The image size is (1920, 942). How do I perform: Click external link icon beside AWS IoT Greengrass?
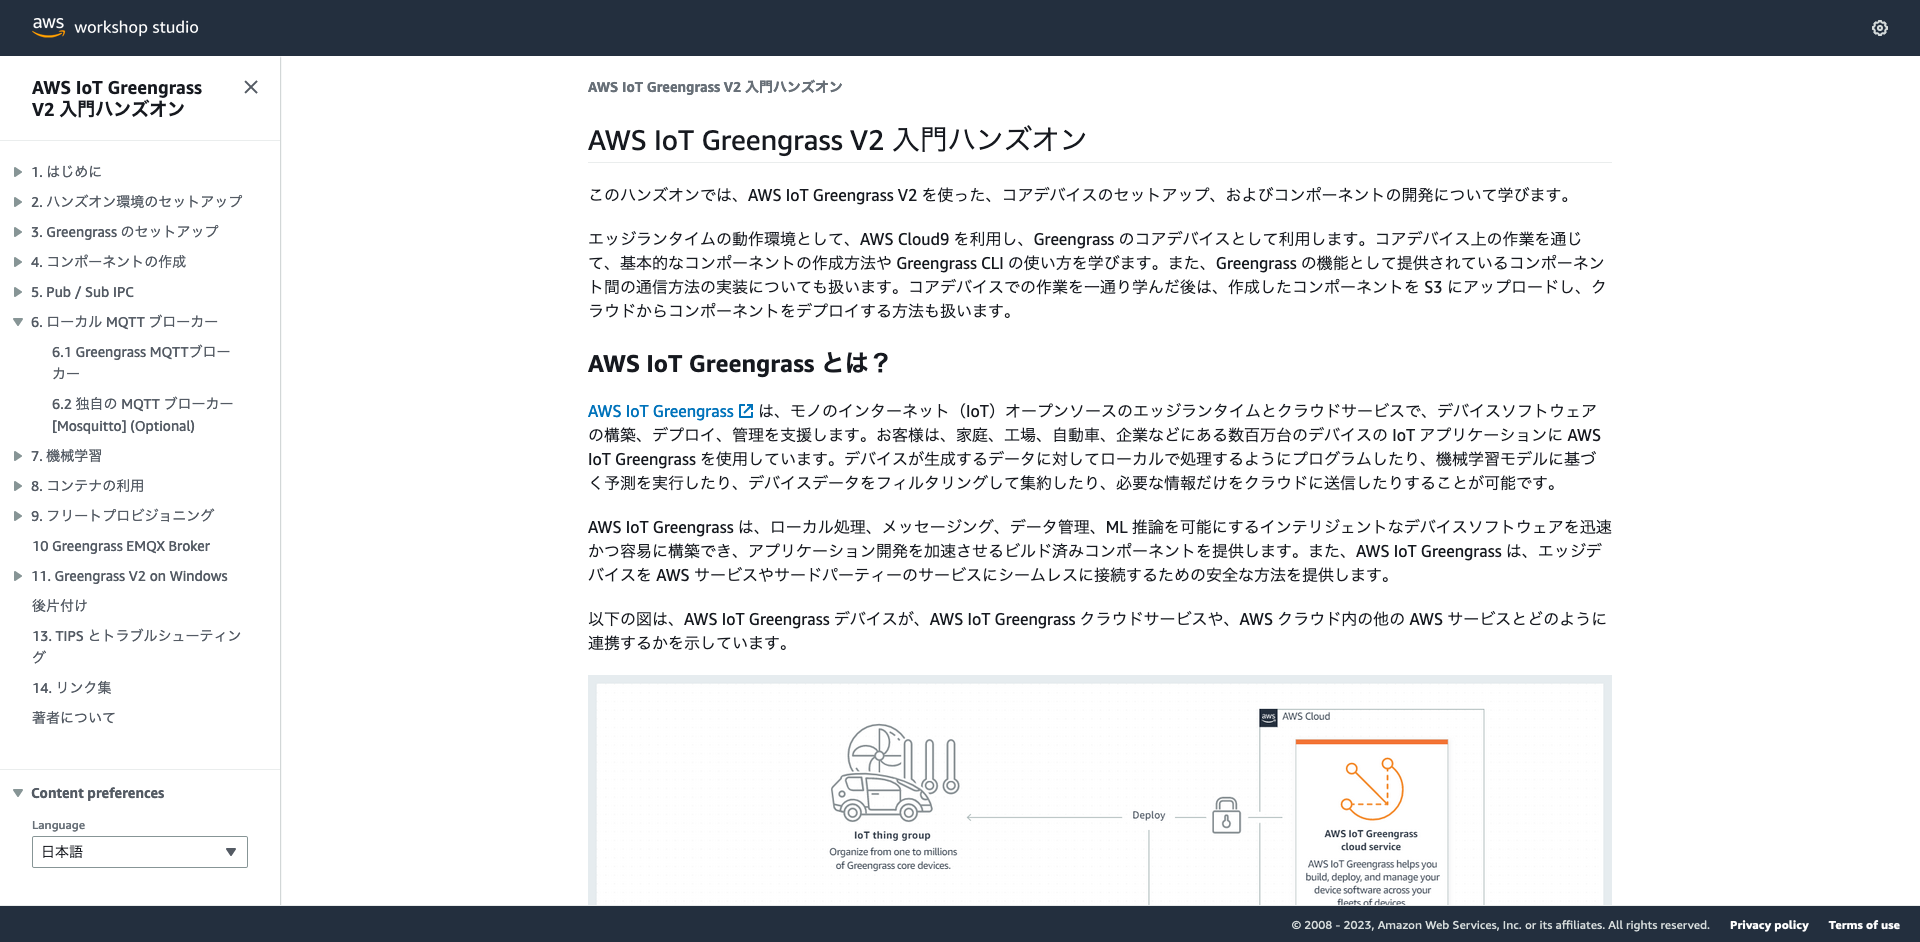coord(746,411)
